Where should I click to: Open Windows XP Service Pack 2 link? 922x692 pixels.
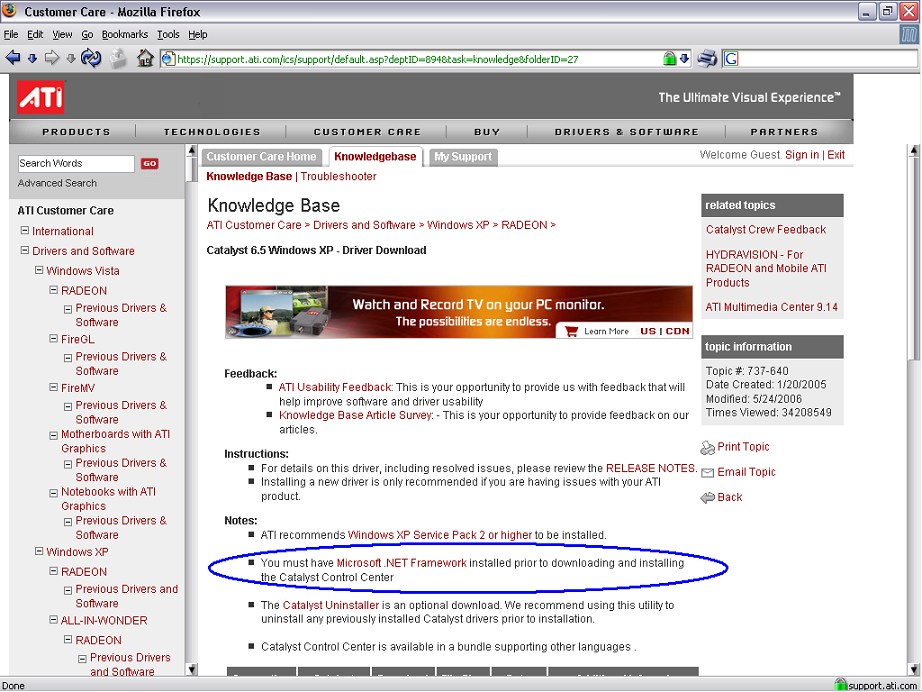440,535
